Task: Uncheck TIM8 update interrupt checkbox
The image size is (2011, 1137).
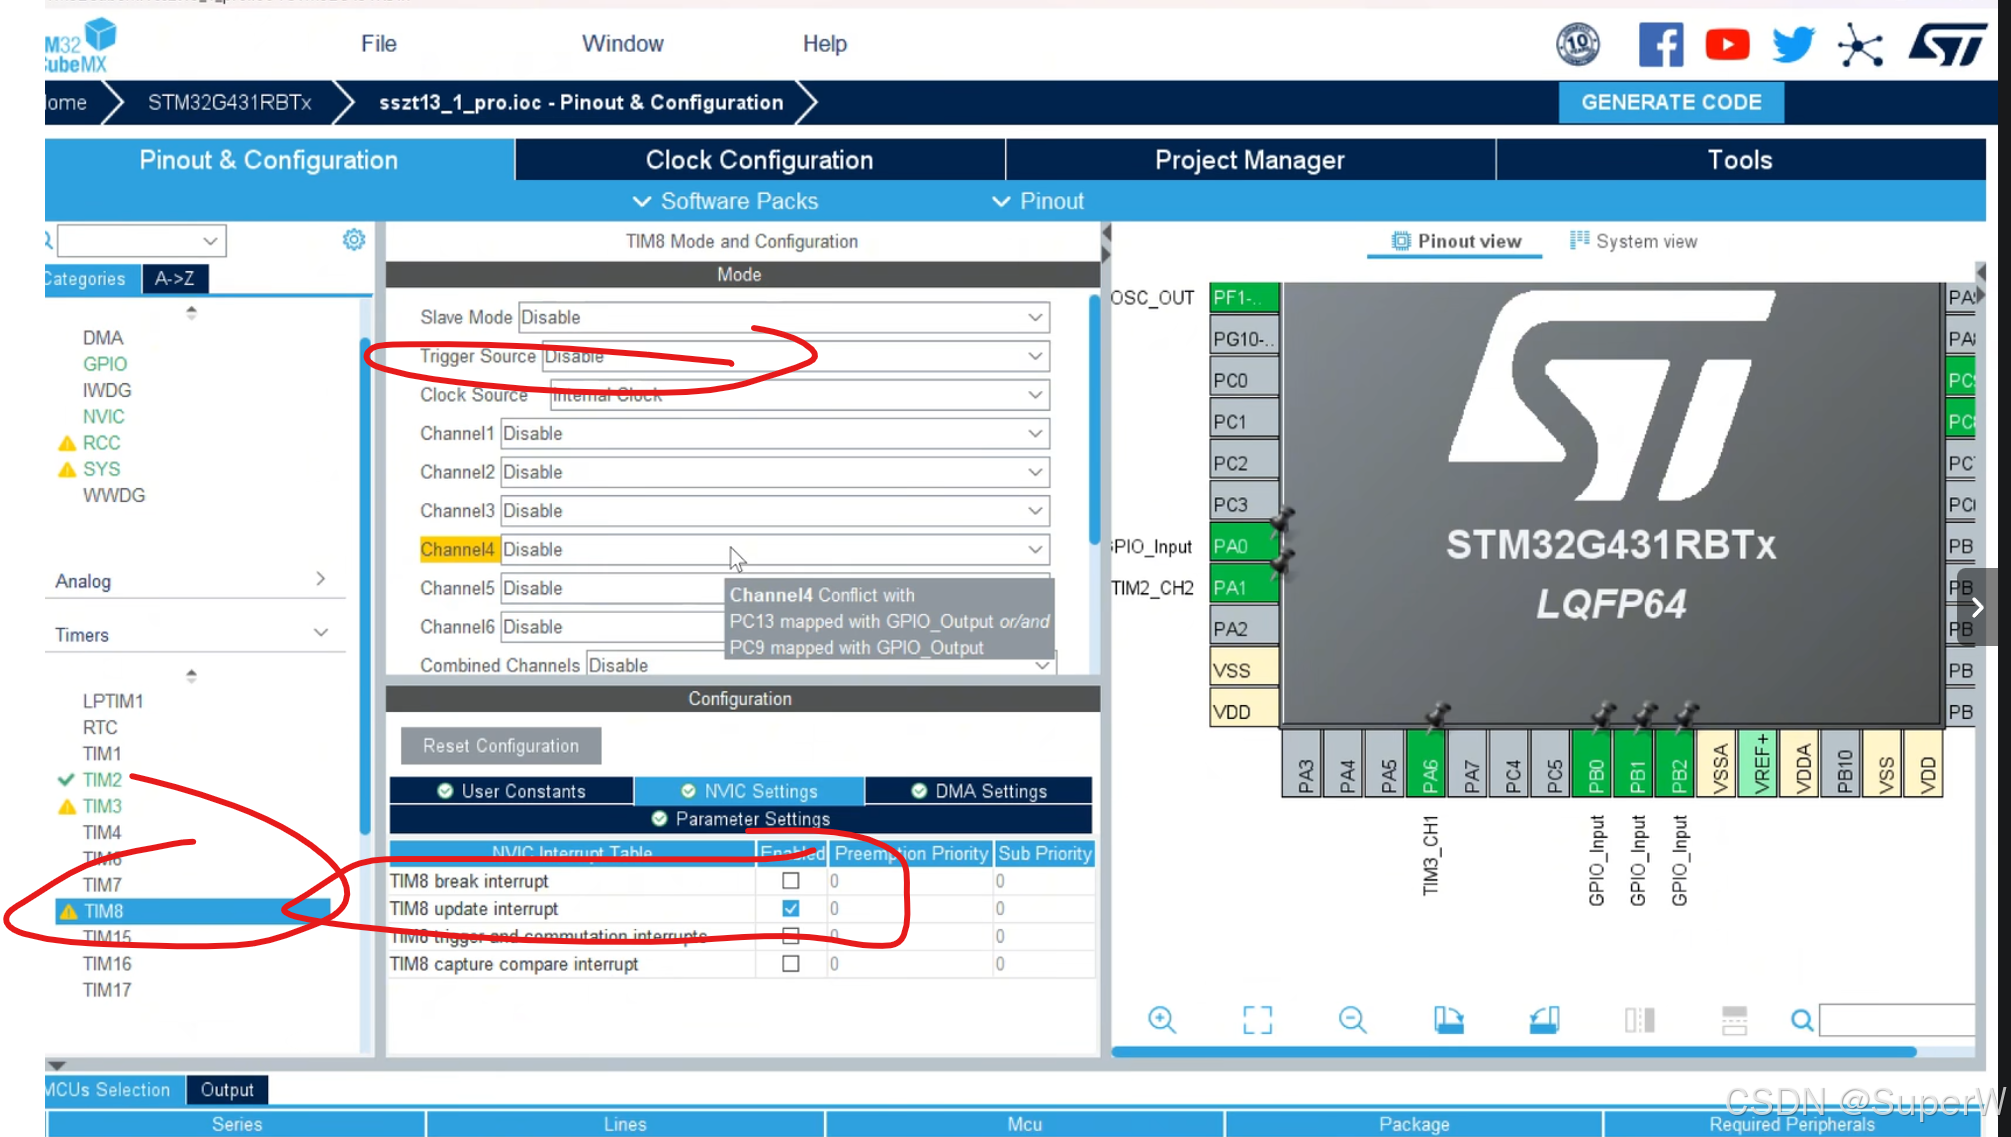Action: pyautogui.click(x=790, y=908)
